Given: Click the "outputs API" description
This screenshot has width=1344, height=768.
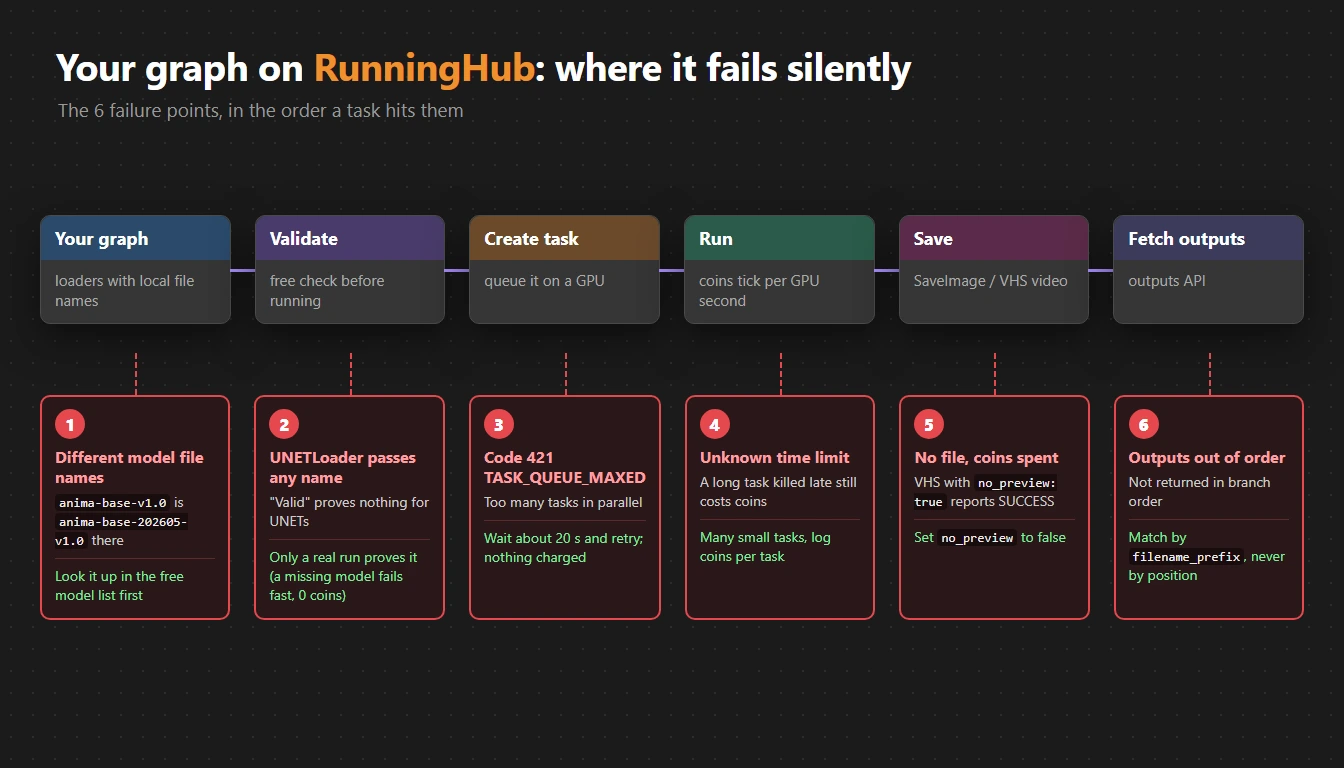Looking at the screenshot, I should 1167,281.
